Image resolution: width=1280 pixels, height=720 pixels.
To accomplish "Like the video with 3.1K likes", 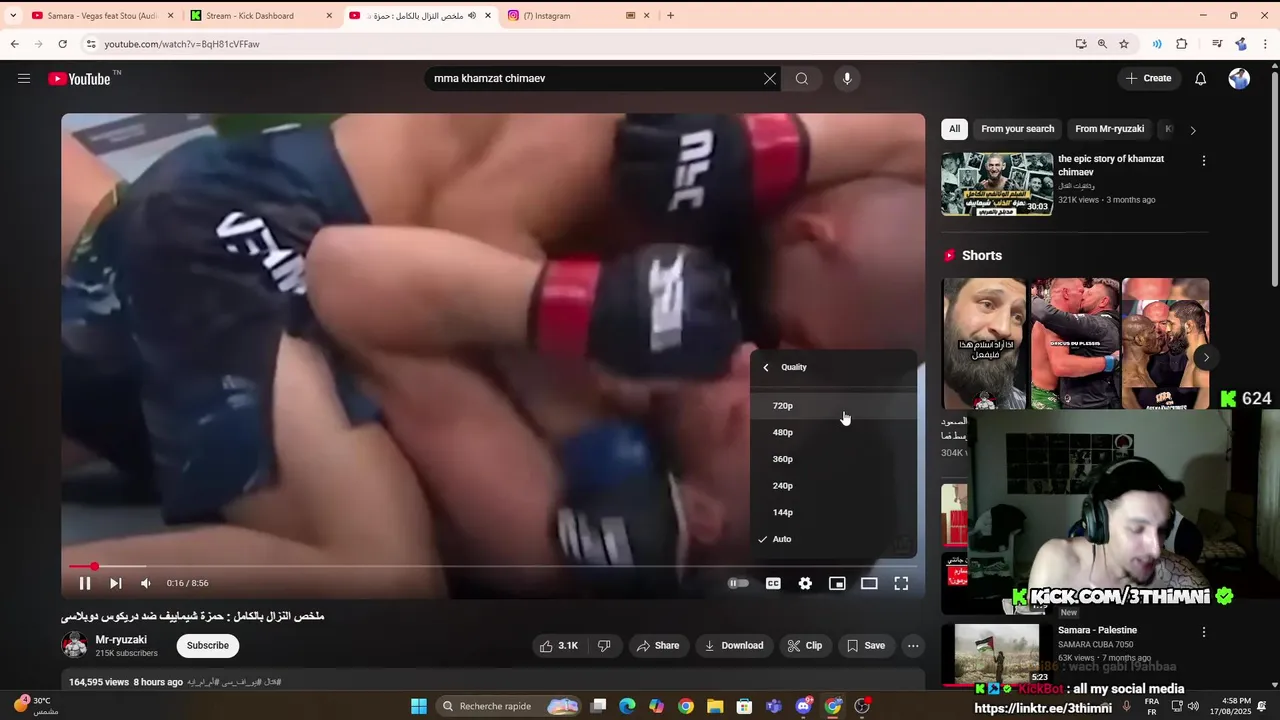I will coord(559,646).
